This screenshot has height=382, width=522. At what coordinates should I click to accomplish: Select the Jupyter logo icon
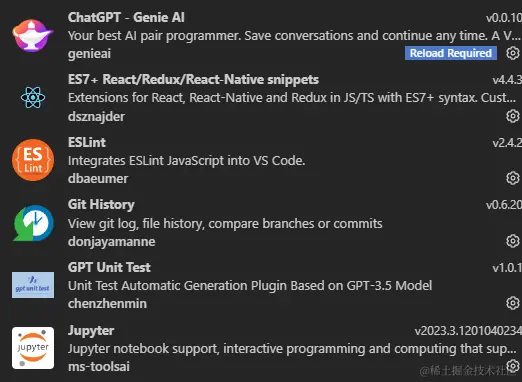pyautogui.click(x=33, y=348)
